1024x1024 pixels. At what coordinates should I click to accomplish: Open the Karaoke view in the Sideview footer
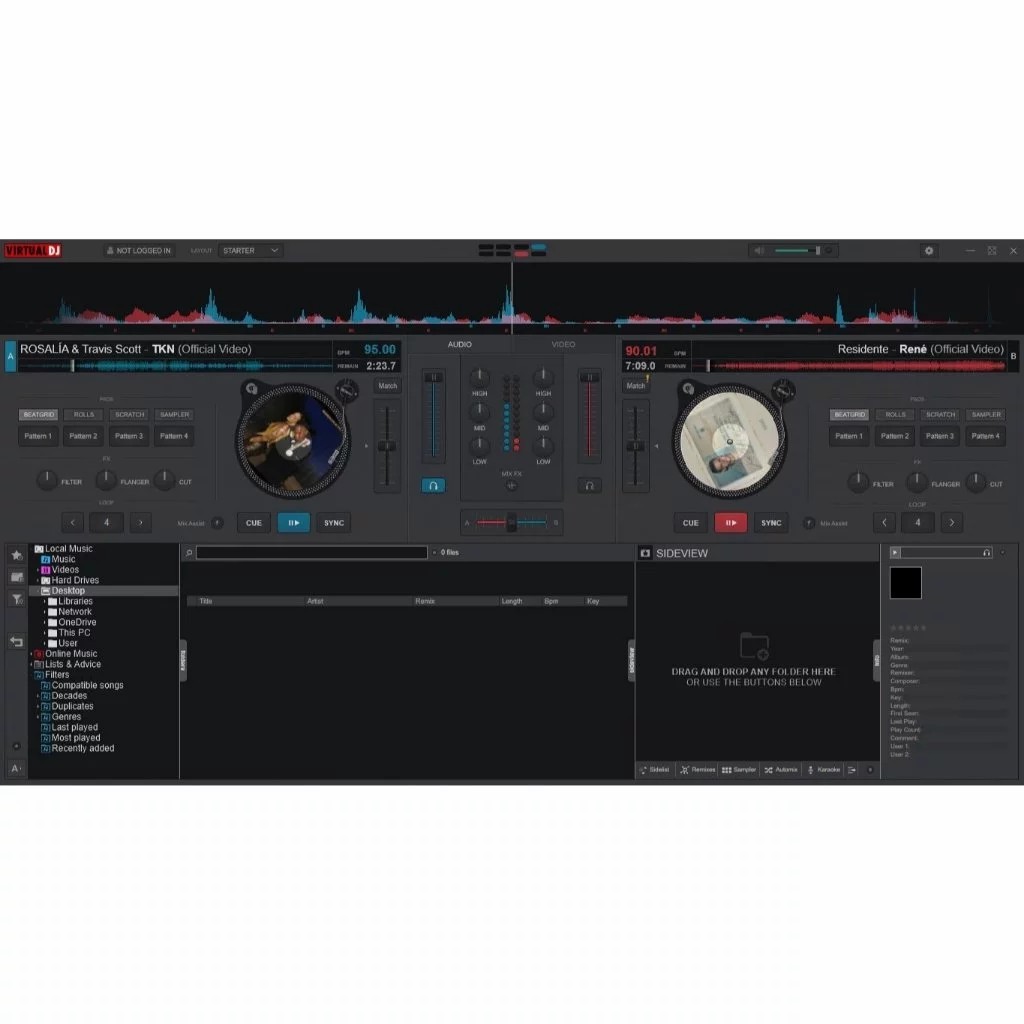pyautogui.click(x=824, y=770)
